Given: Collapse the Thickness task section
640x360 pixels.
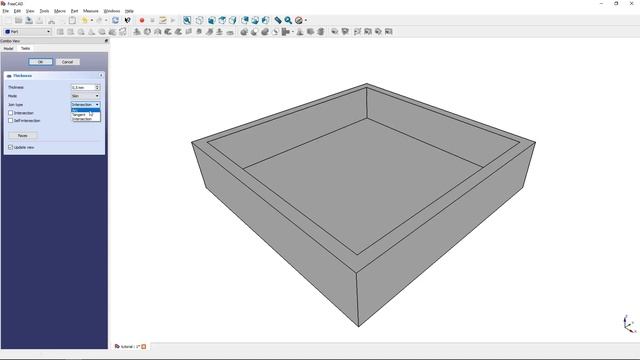Looking at the screenshot, I should point(101,76).
